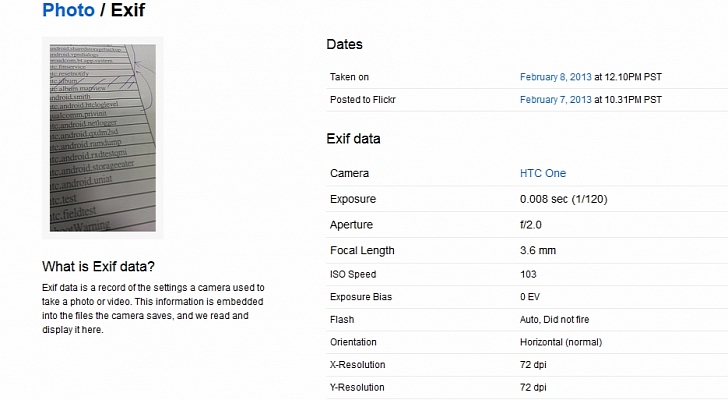Open the February 8, 2013 taken date link
728x400 pixels.
[x=556, y=77]
